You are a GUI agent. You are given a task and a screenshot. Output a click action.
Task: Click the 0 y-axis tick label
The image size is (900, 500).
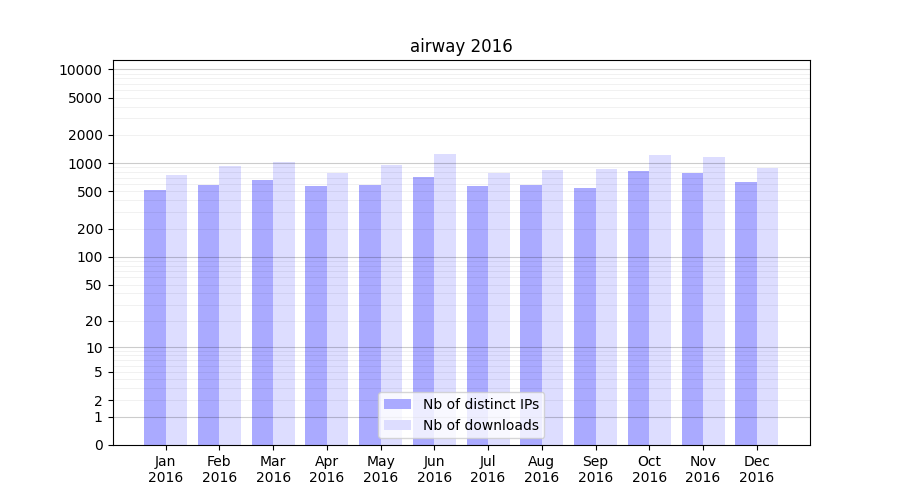click(98, 445)
